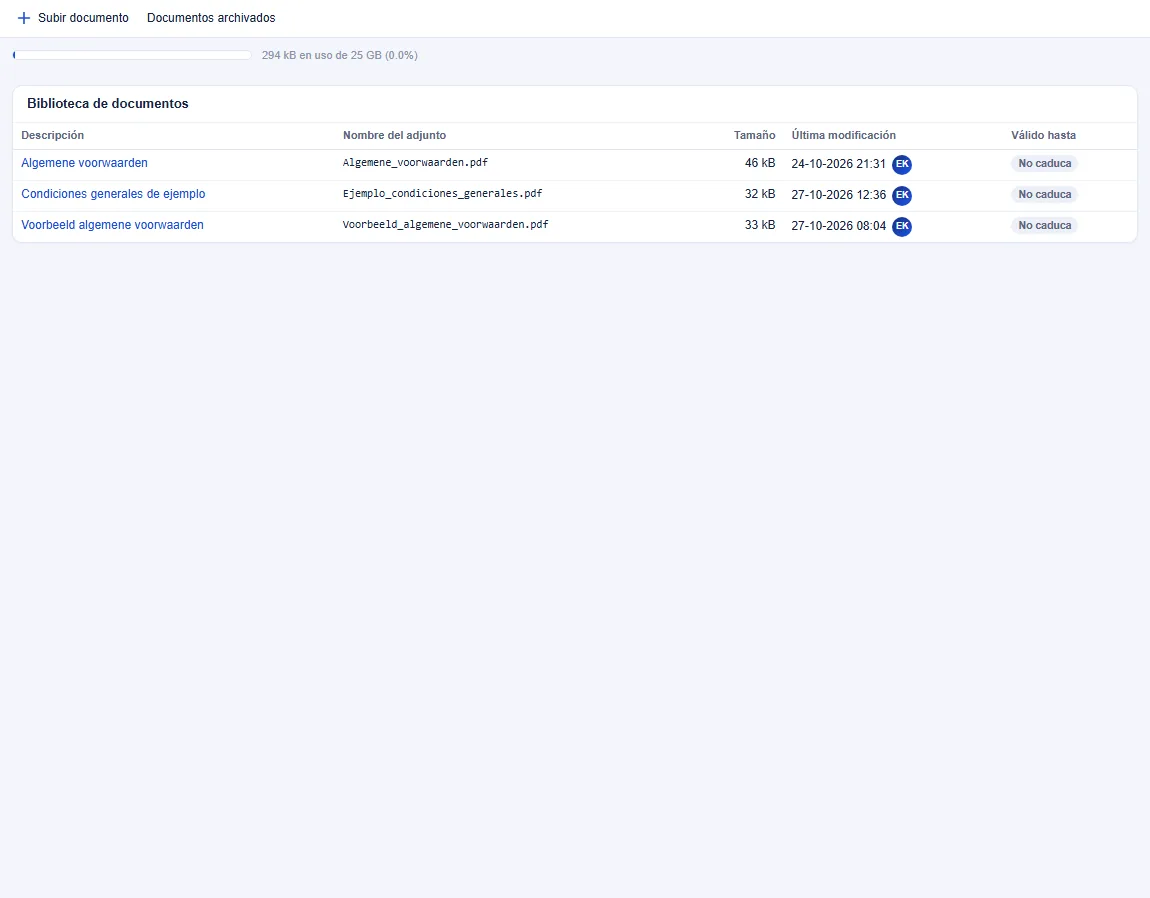Click the plus icon beside Subir documento
This screenshot has width=1150, height=898.
point(23,18)
